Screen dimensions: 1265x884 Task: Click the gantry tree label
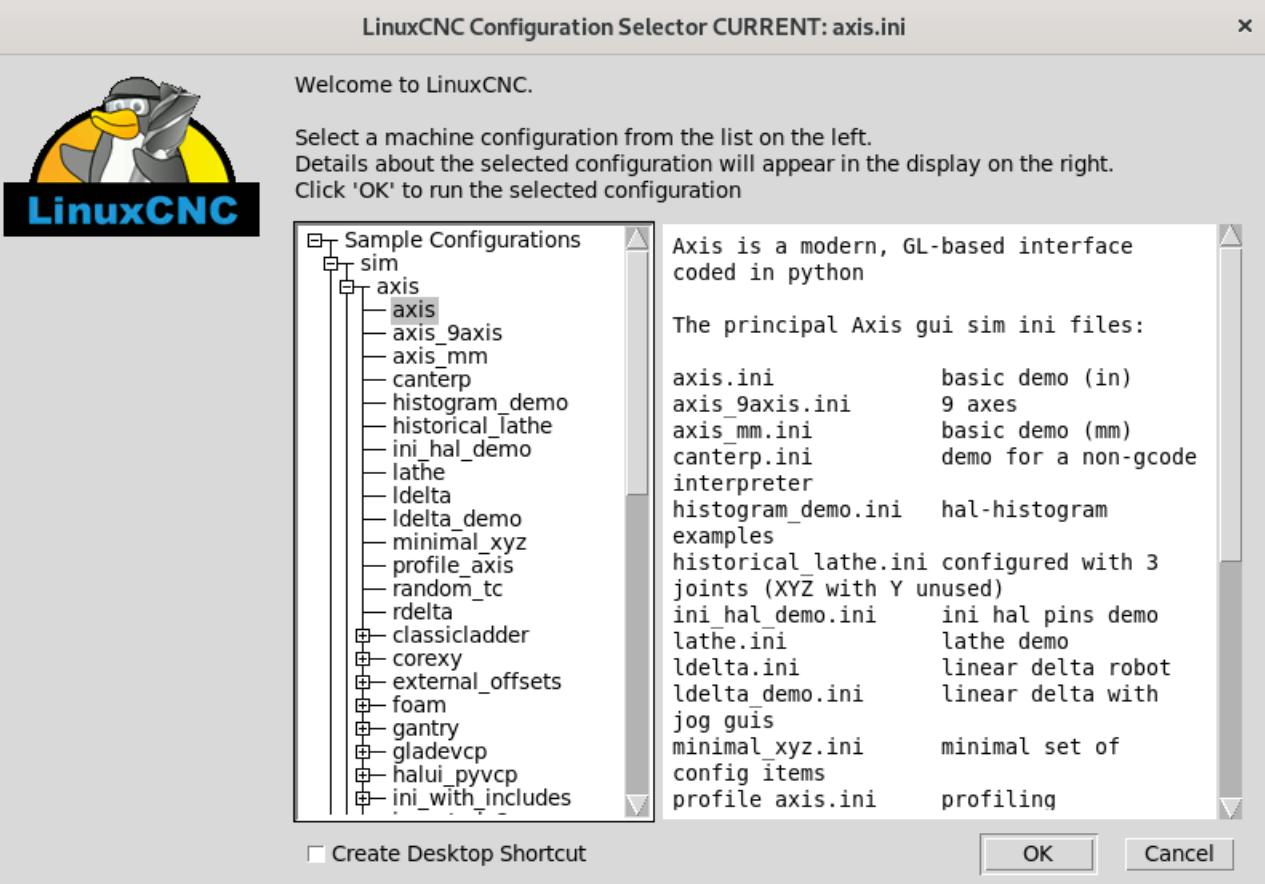coord(425,728)
